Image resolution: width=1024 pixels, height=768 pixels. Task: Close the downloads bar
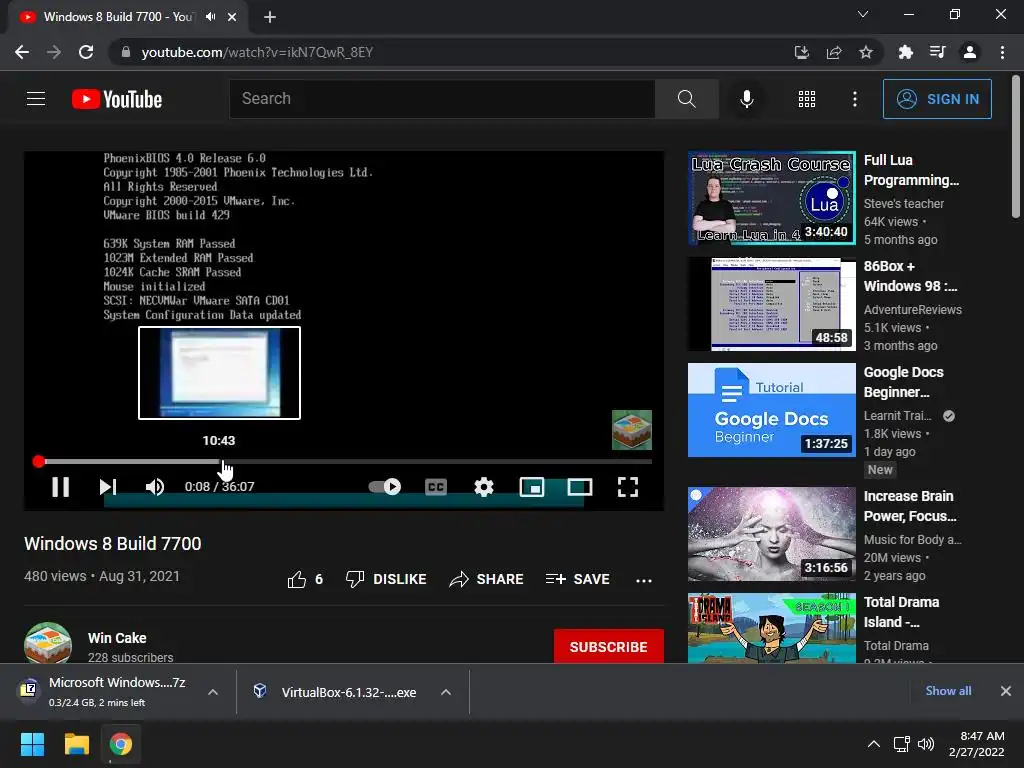pos(1006,690)
